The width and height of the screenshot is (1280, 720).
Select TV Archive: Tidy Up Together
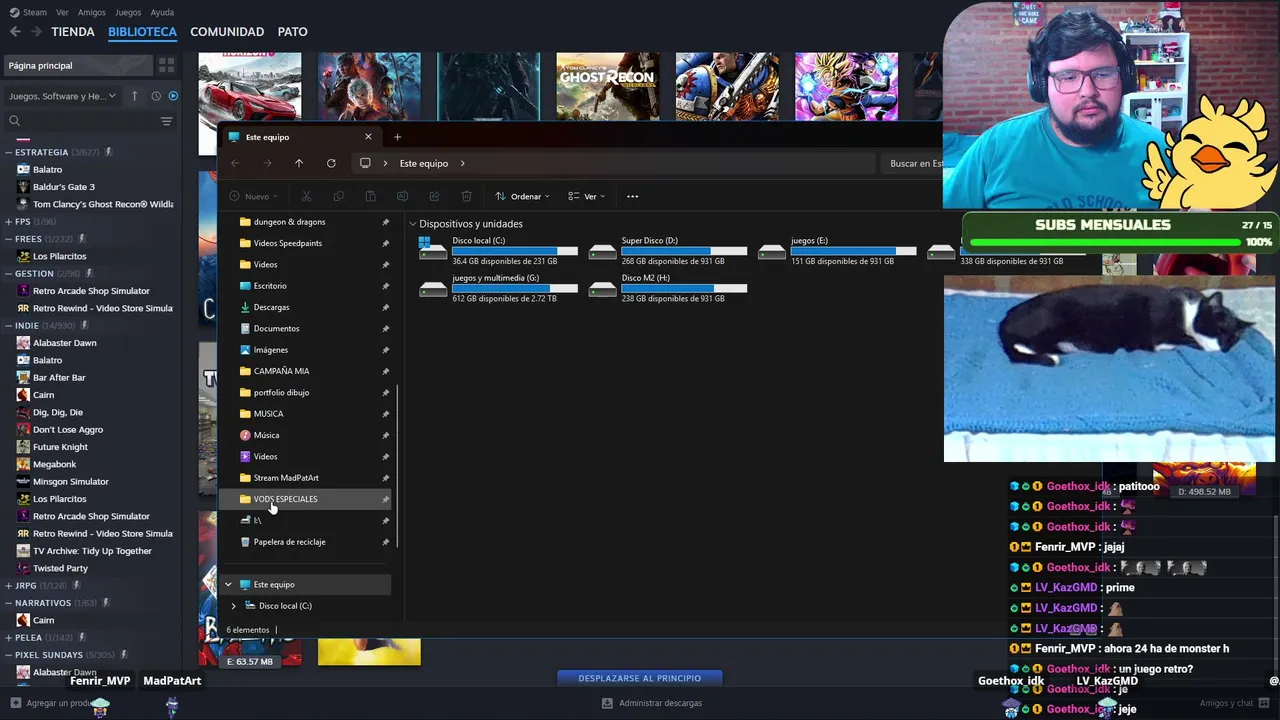[x=92, y=551]
